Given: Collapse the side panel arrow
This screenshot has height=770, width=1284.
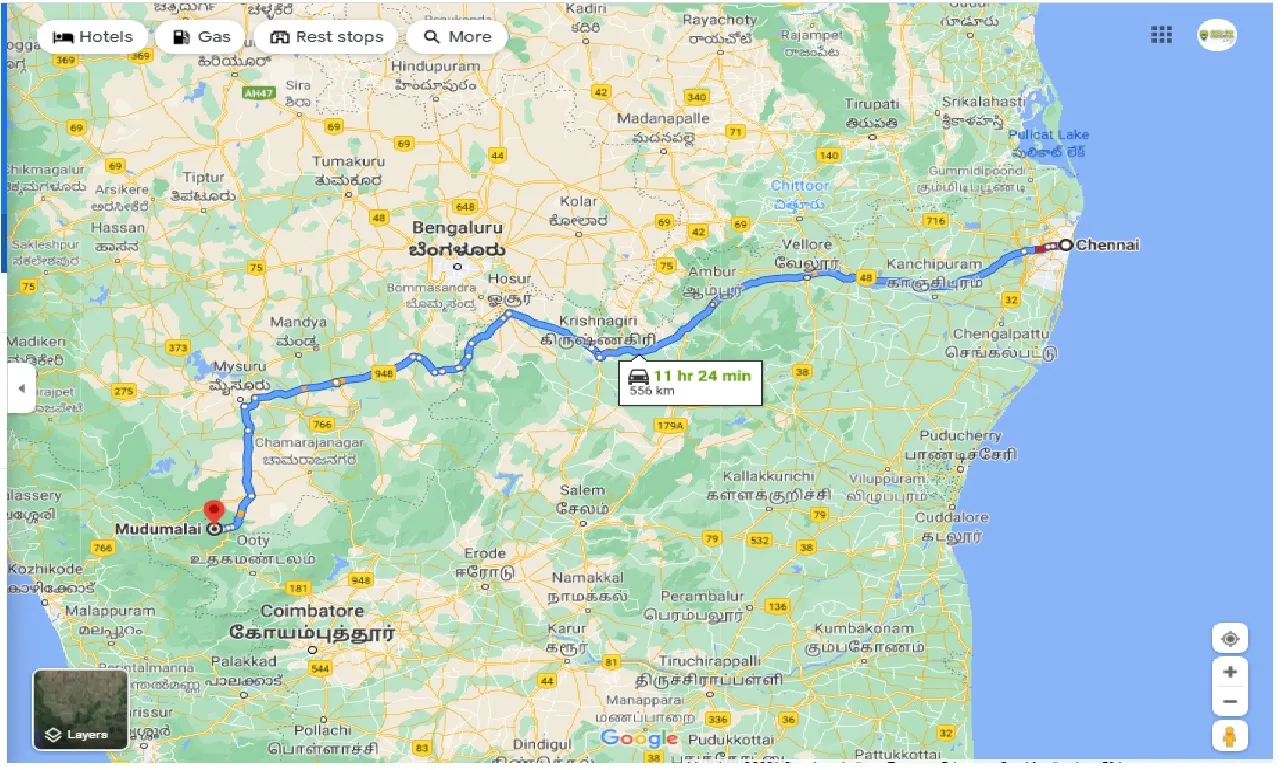Looking at the screenshot, I should tap(21, 388).
